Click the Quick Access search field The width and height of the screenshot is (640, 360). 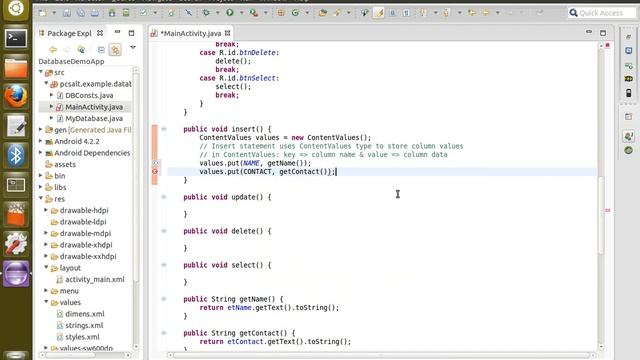pyautogui.click(x=602, y=13)
